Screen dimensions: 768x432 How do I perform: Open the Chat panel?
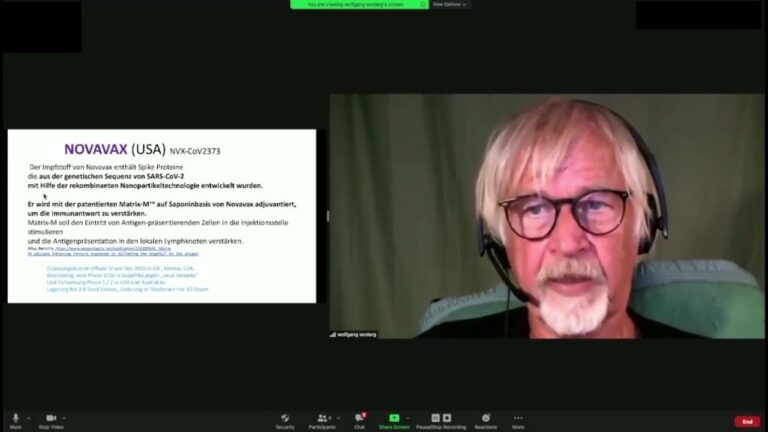(x=360, y=420)
